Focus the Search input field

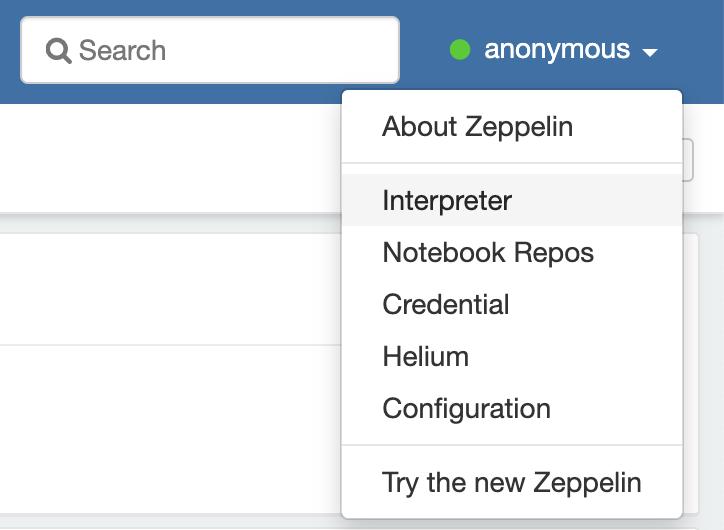[210, 50]
